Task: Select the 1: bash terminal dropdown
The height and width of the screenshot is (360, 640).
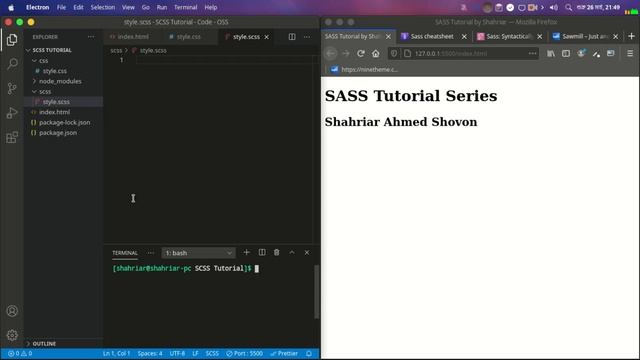Action: (x=199, y=253)
